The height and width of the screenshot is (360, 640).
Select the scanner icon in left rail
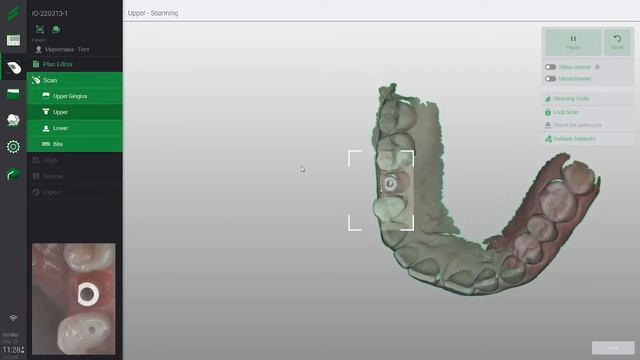(13, 67)
